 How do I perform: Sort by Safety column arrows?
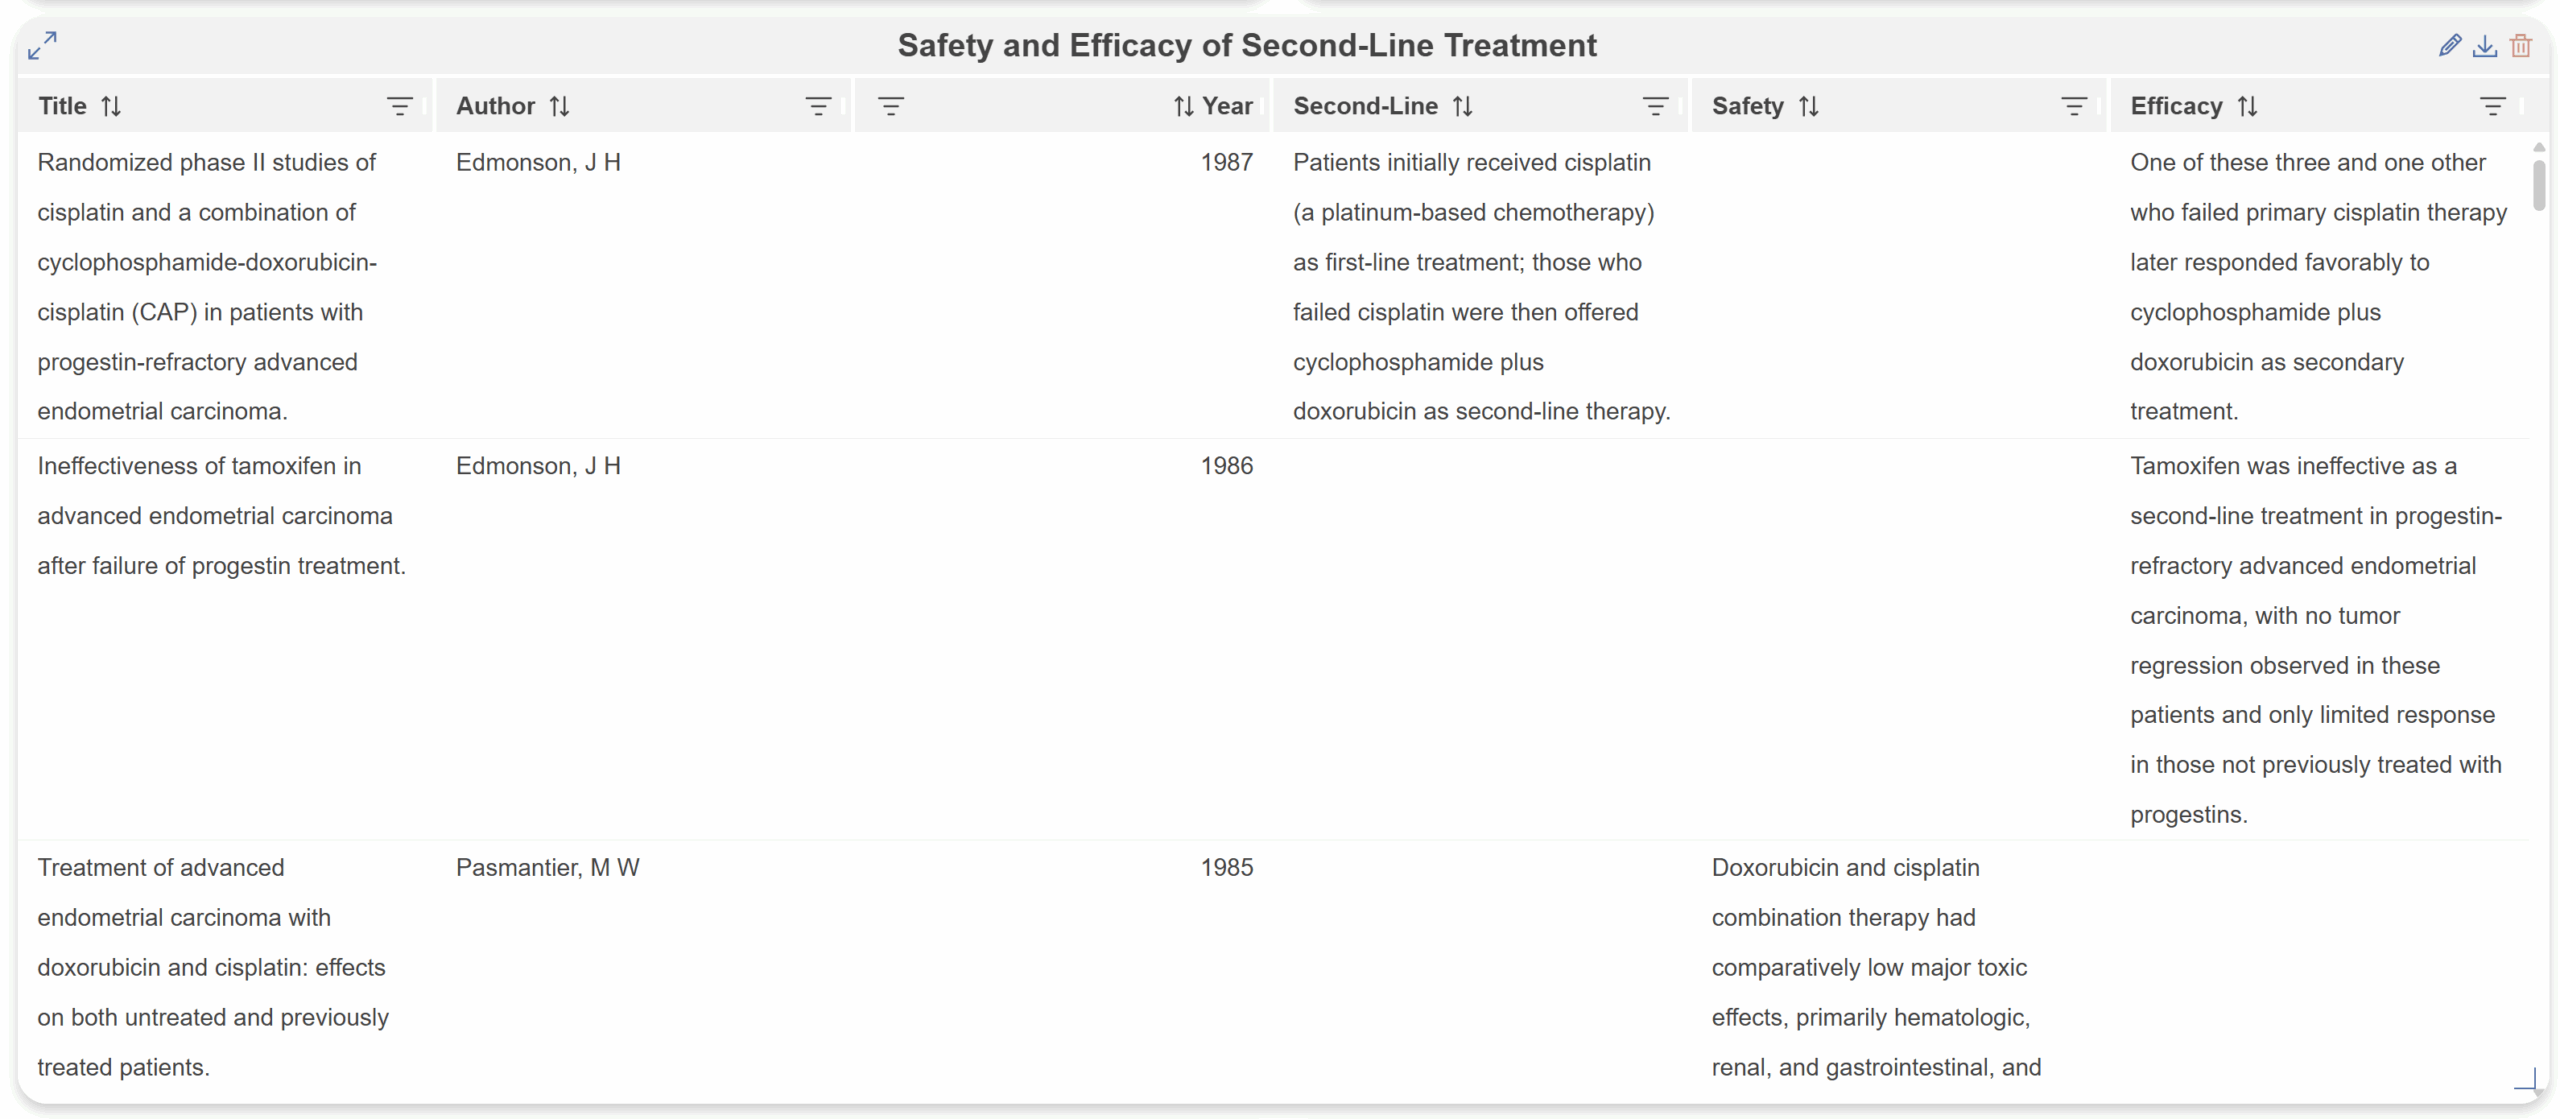(x=1808, y=106)
